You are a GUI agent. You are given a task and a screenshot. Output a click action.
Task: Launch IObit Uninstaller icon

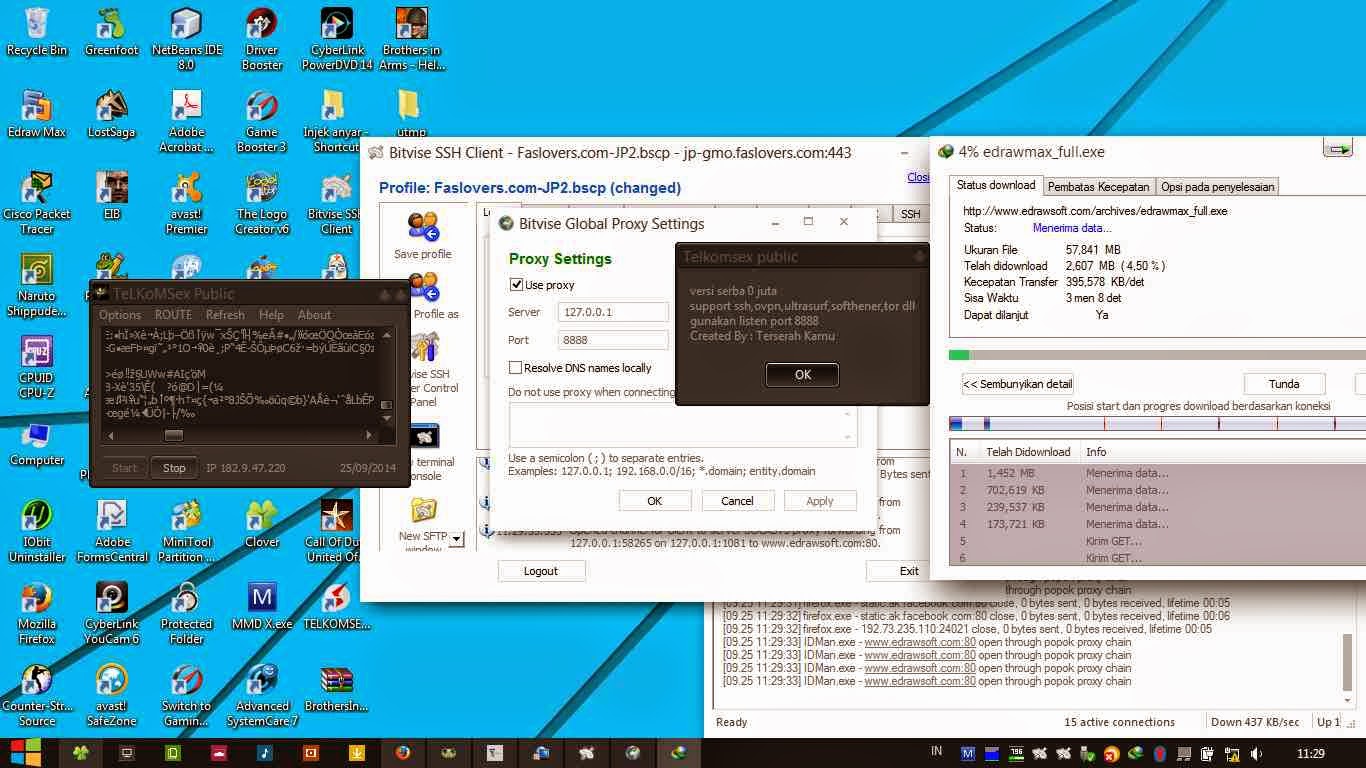click(x=37, y=530)
